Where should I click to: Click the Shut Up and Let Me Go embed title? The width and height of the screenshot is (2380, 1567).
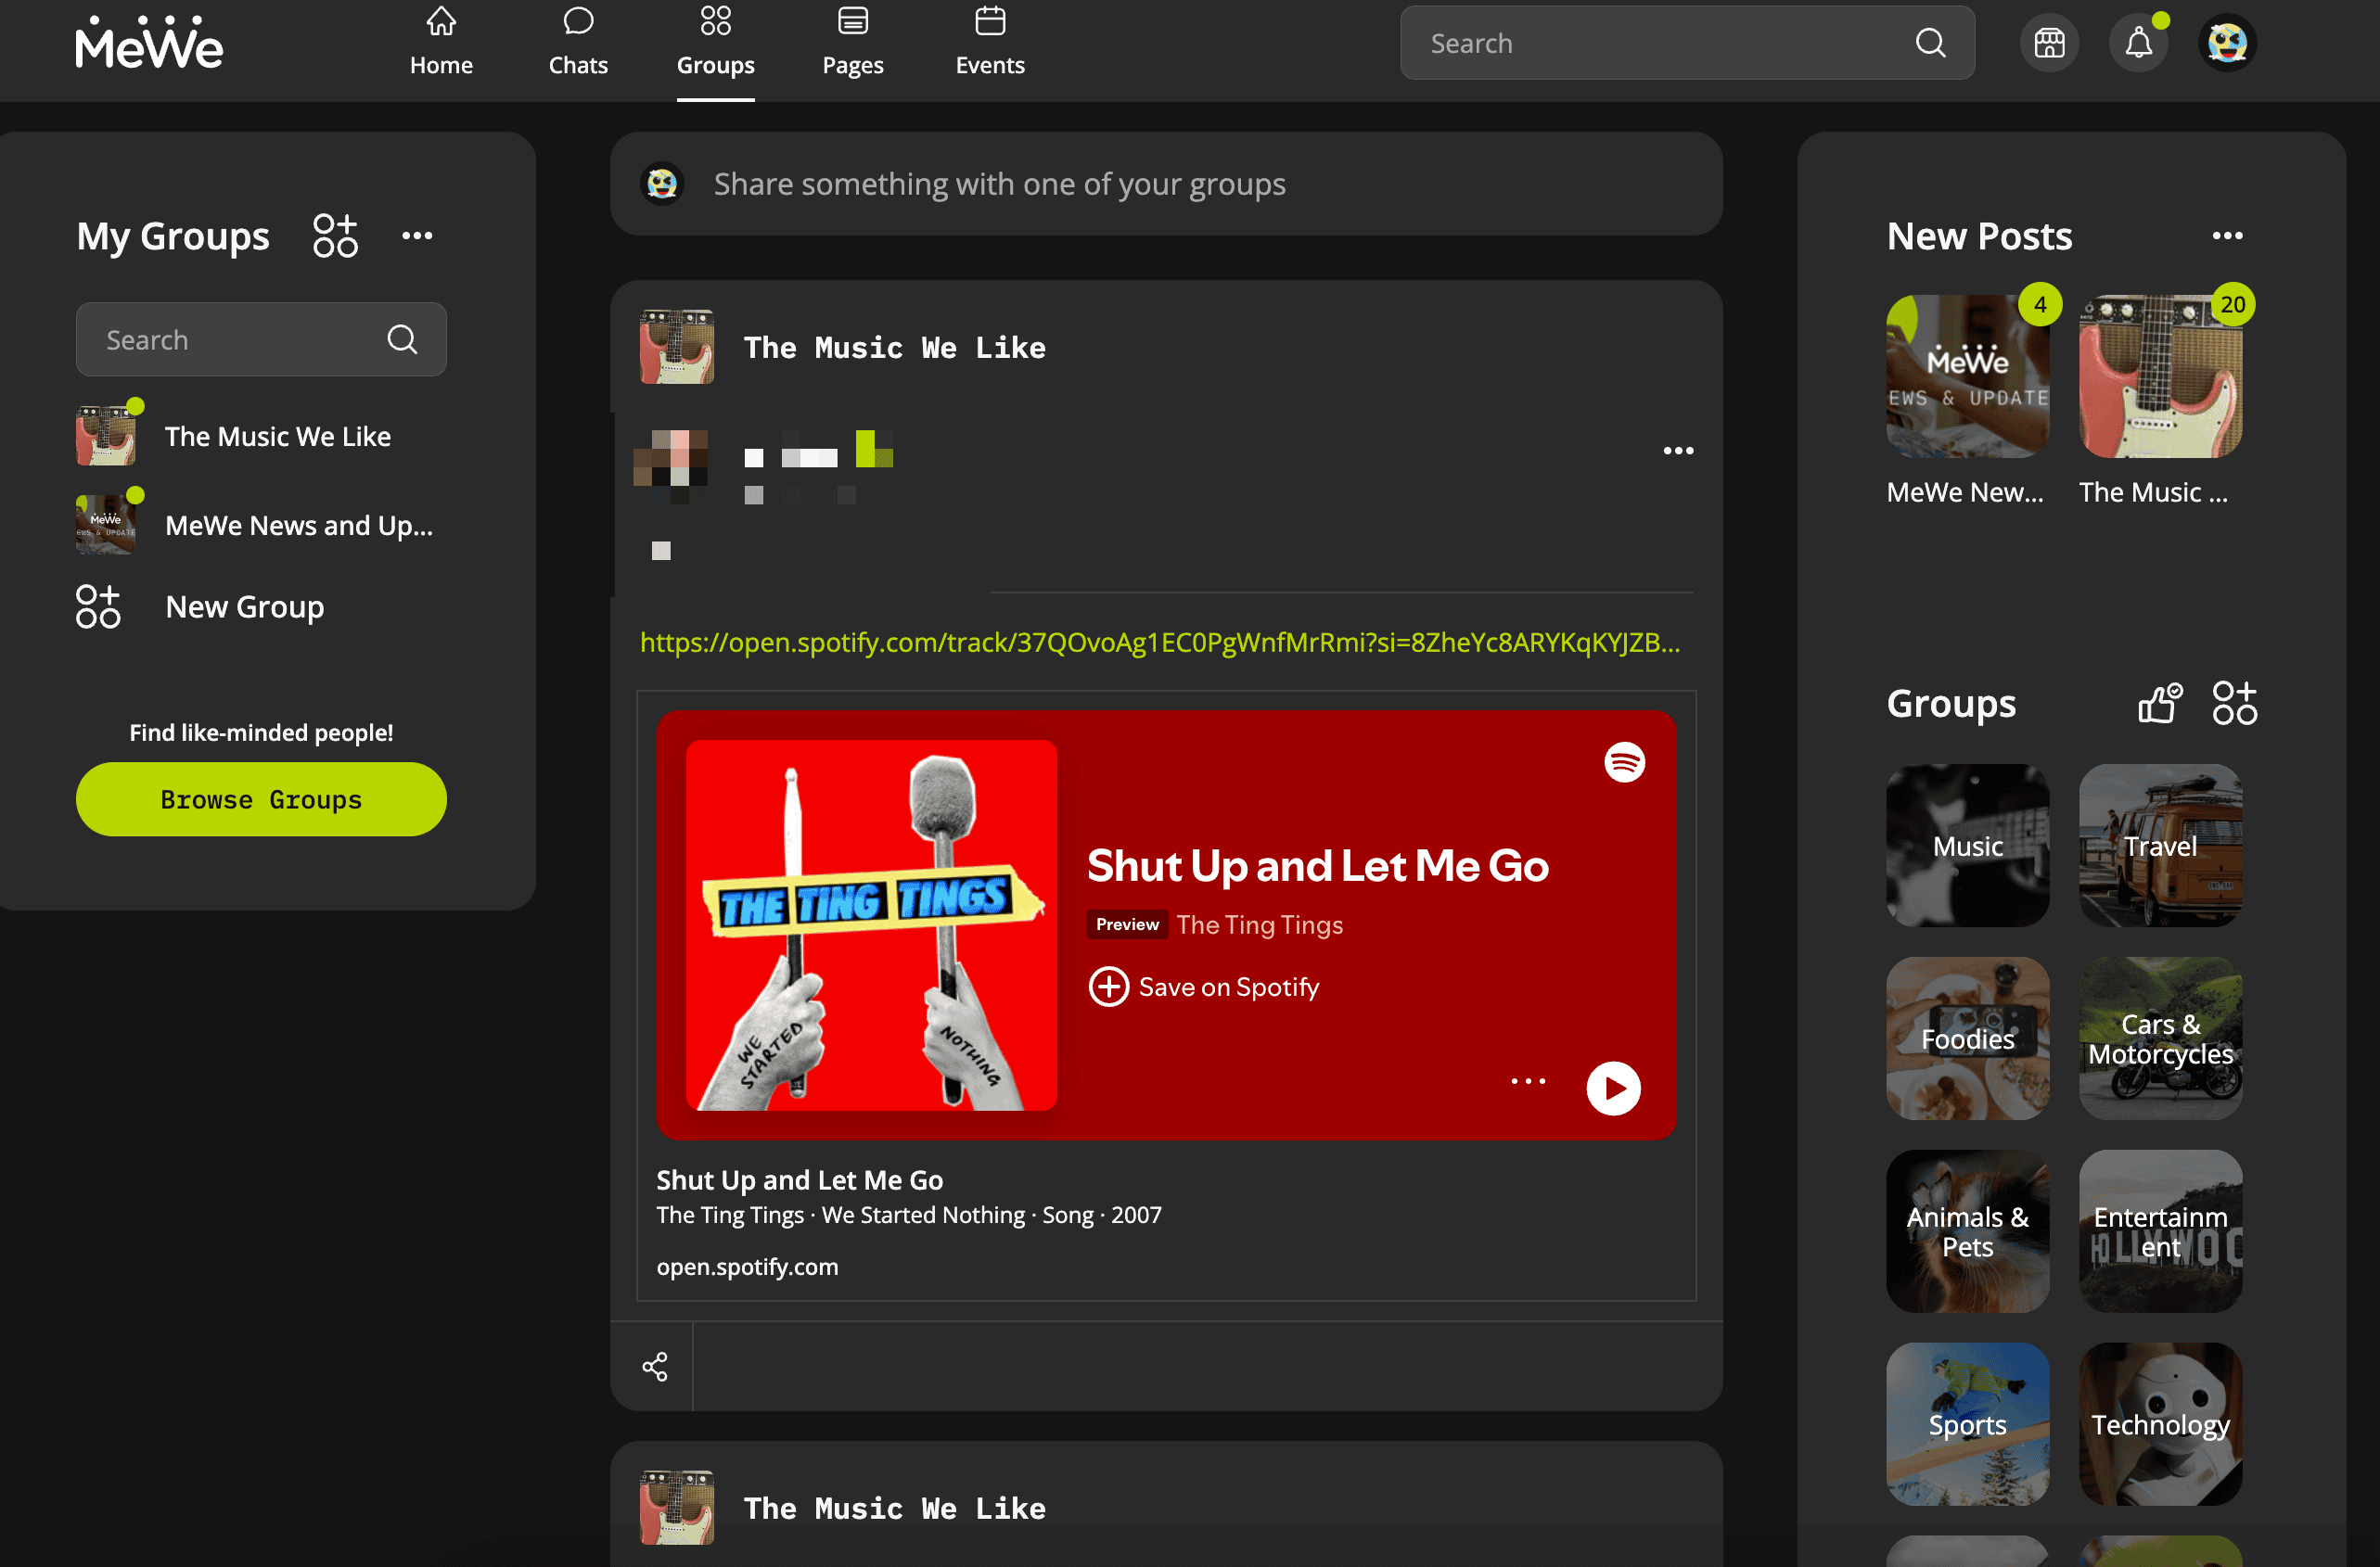click(1318, 866)
